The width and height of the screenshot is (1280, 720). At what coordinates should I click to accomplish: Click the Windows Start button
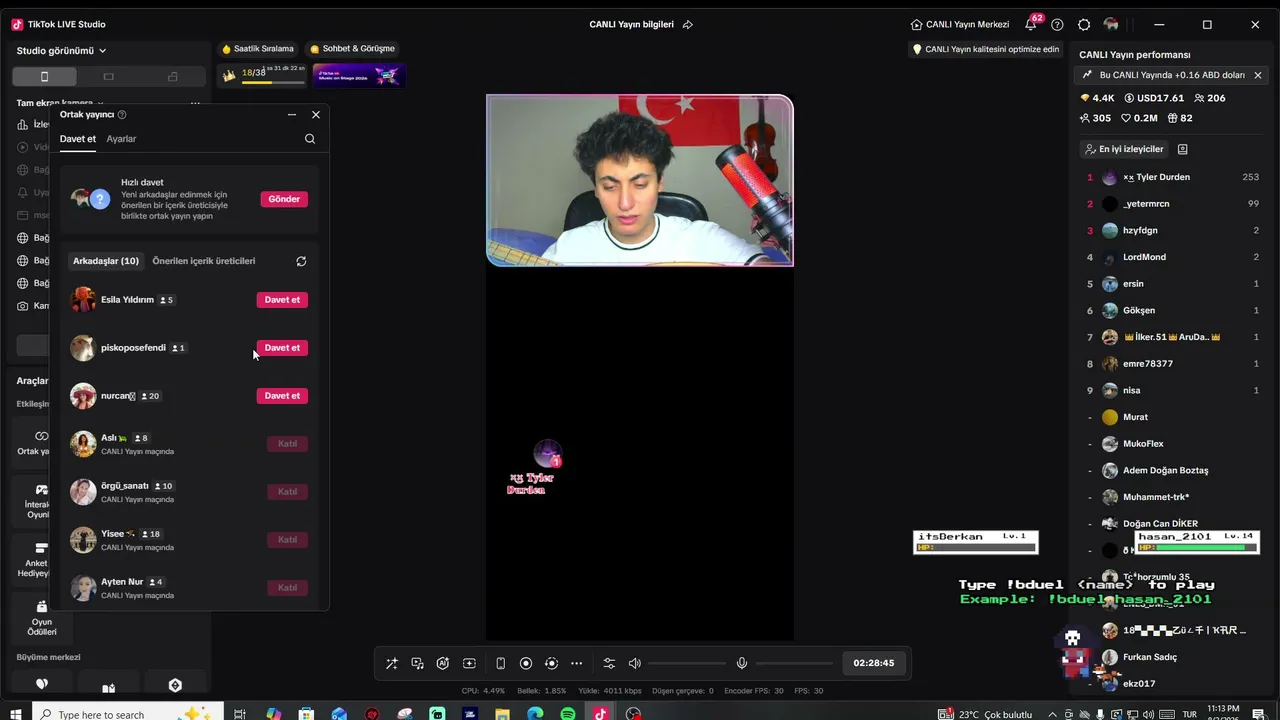pos(17,714)
